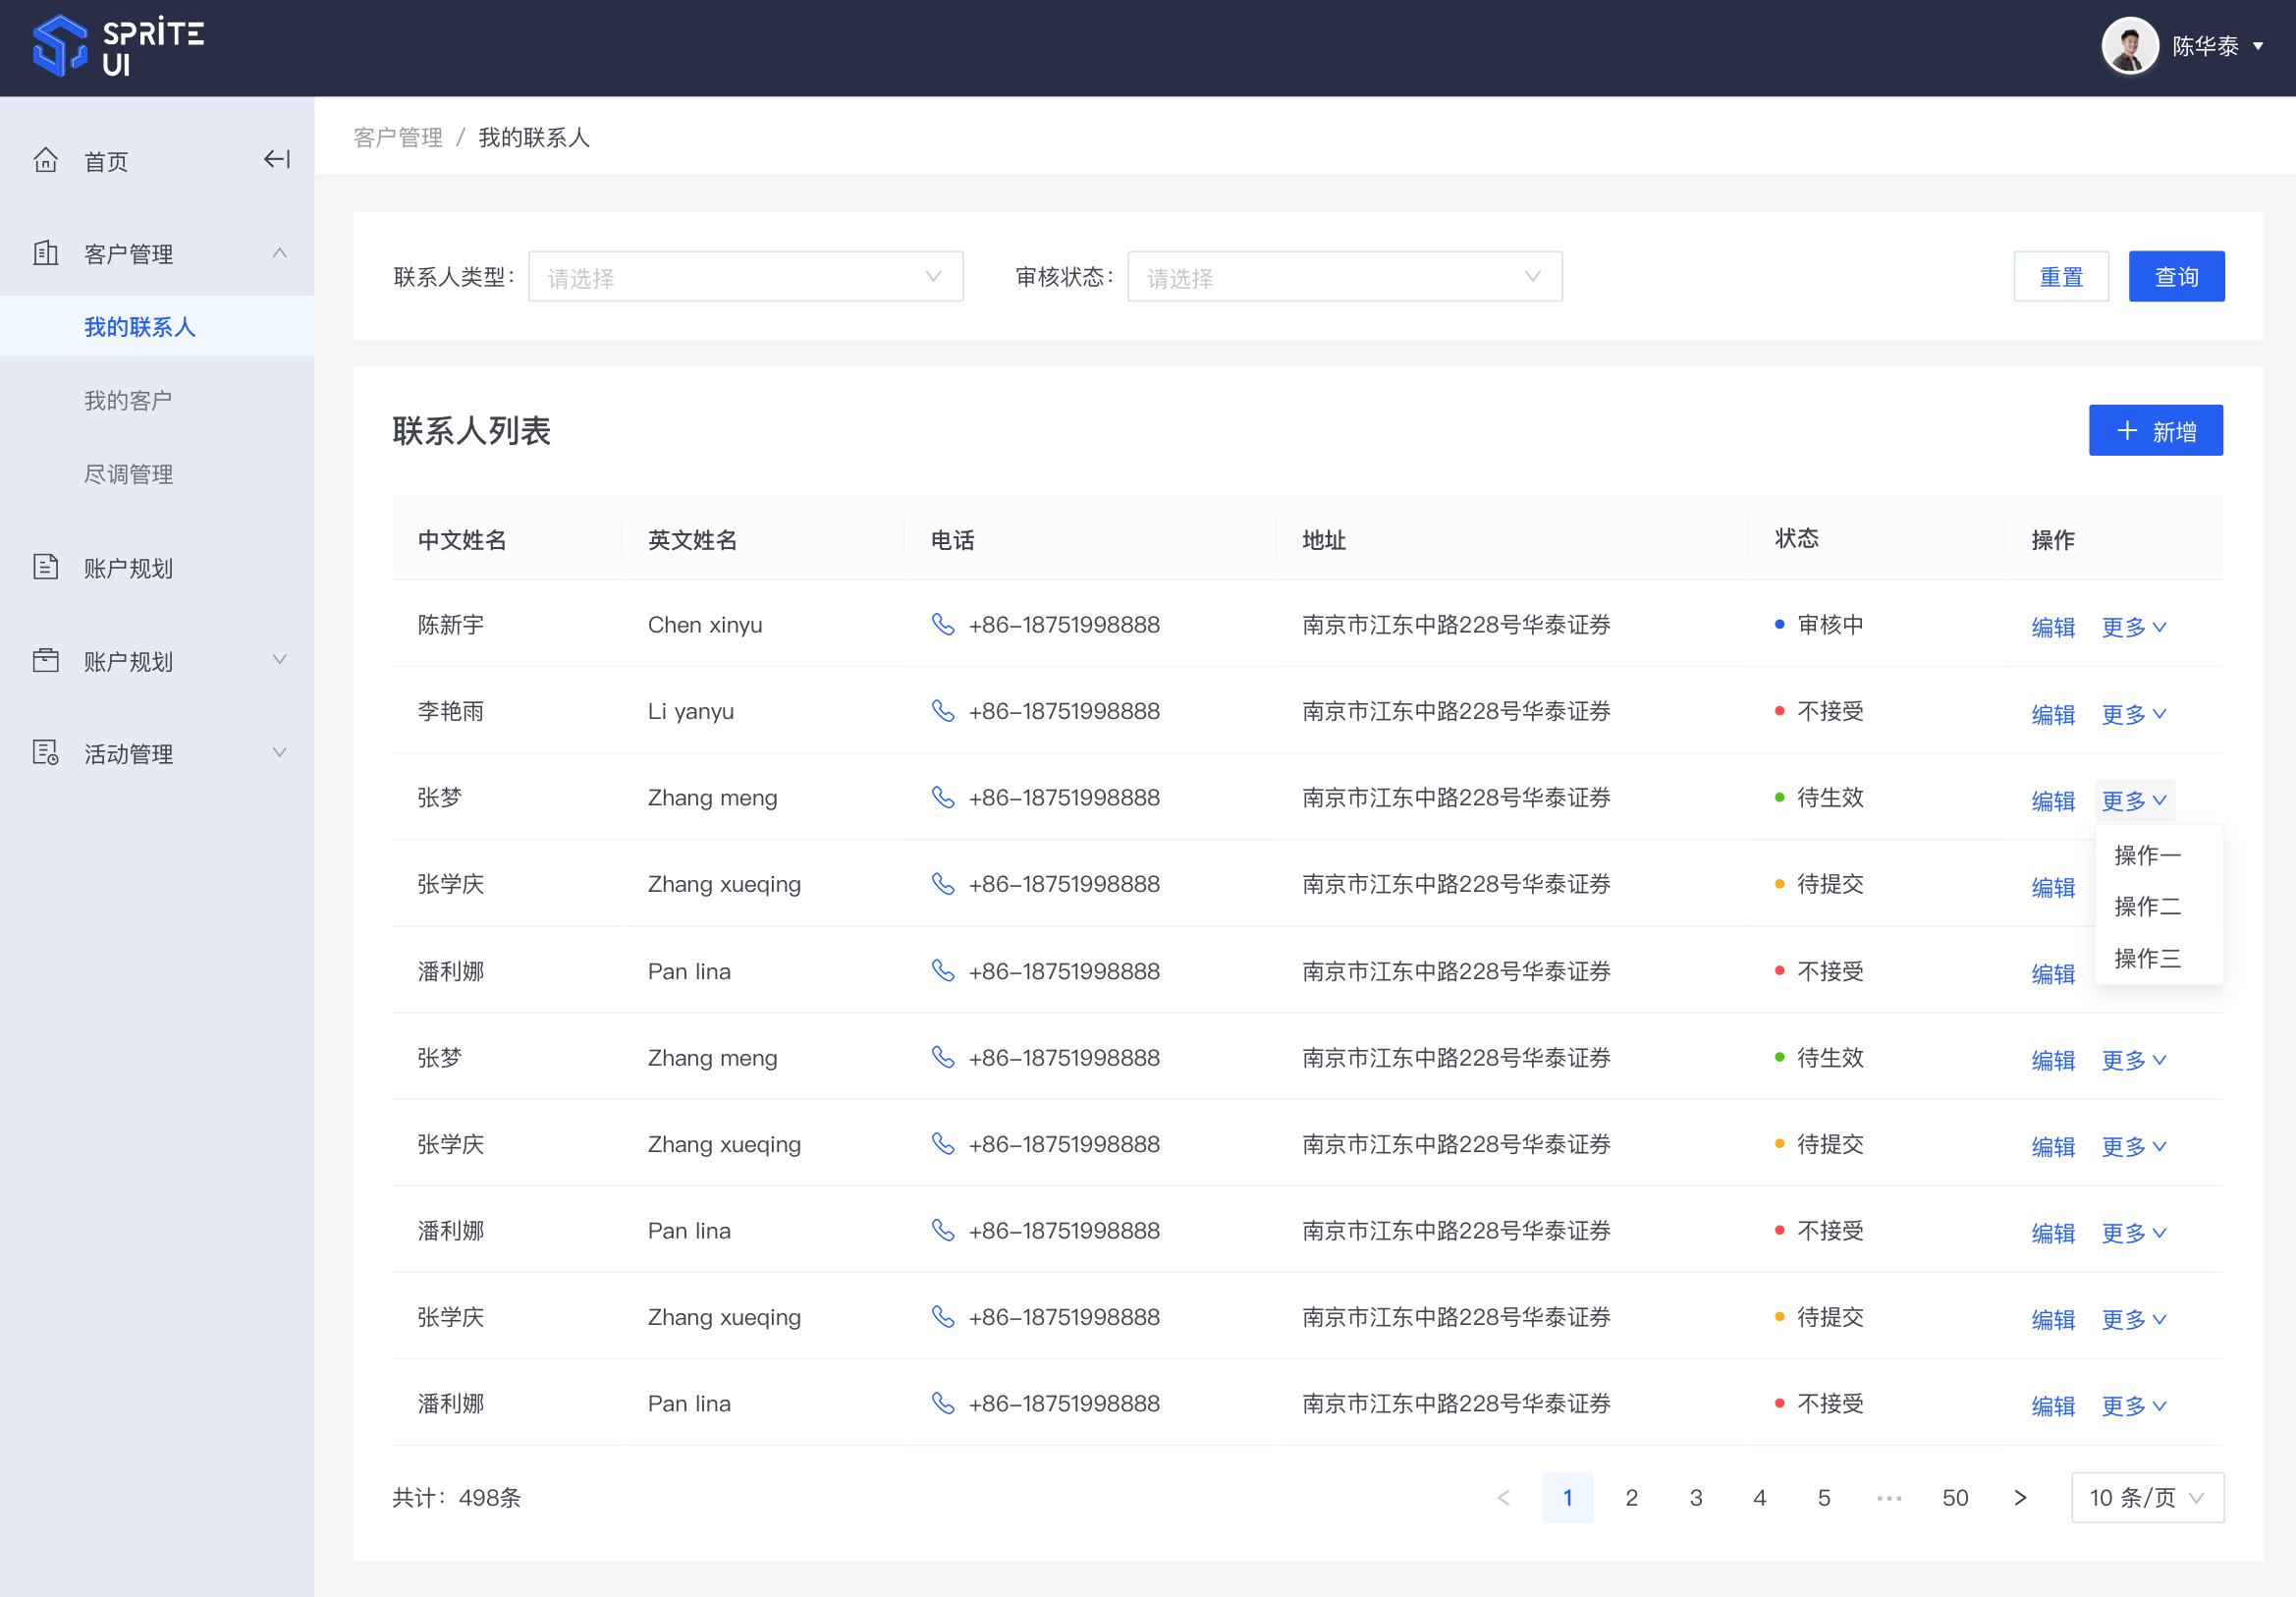
Task: Click the 新增 button
Action: pyautogui.click(x=2156, y=431)
